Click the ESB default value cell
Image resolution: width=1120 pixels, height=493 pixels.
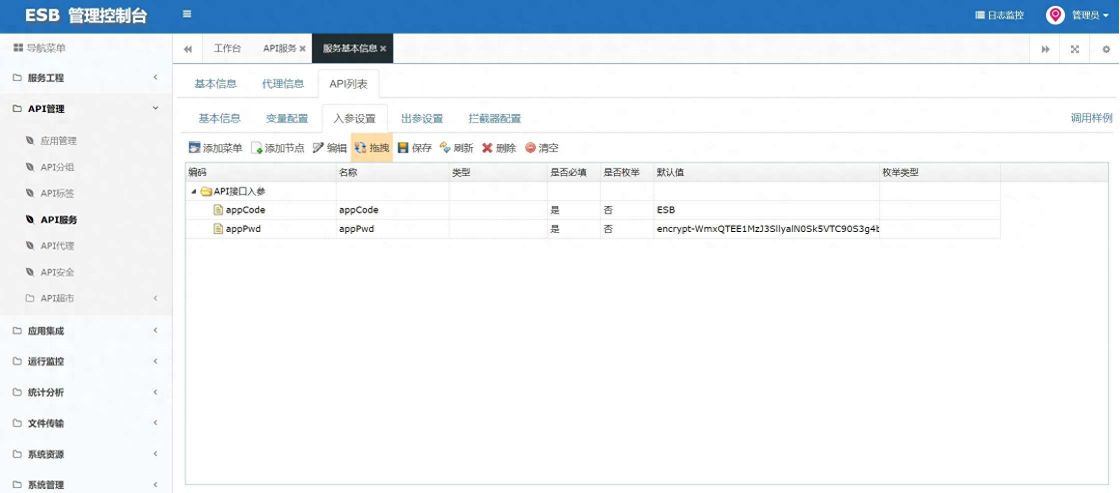click(766, 210)
